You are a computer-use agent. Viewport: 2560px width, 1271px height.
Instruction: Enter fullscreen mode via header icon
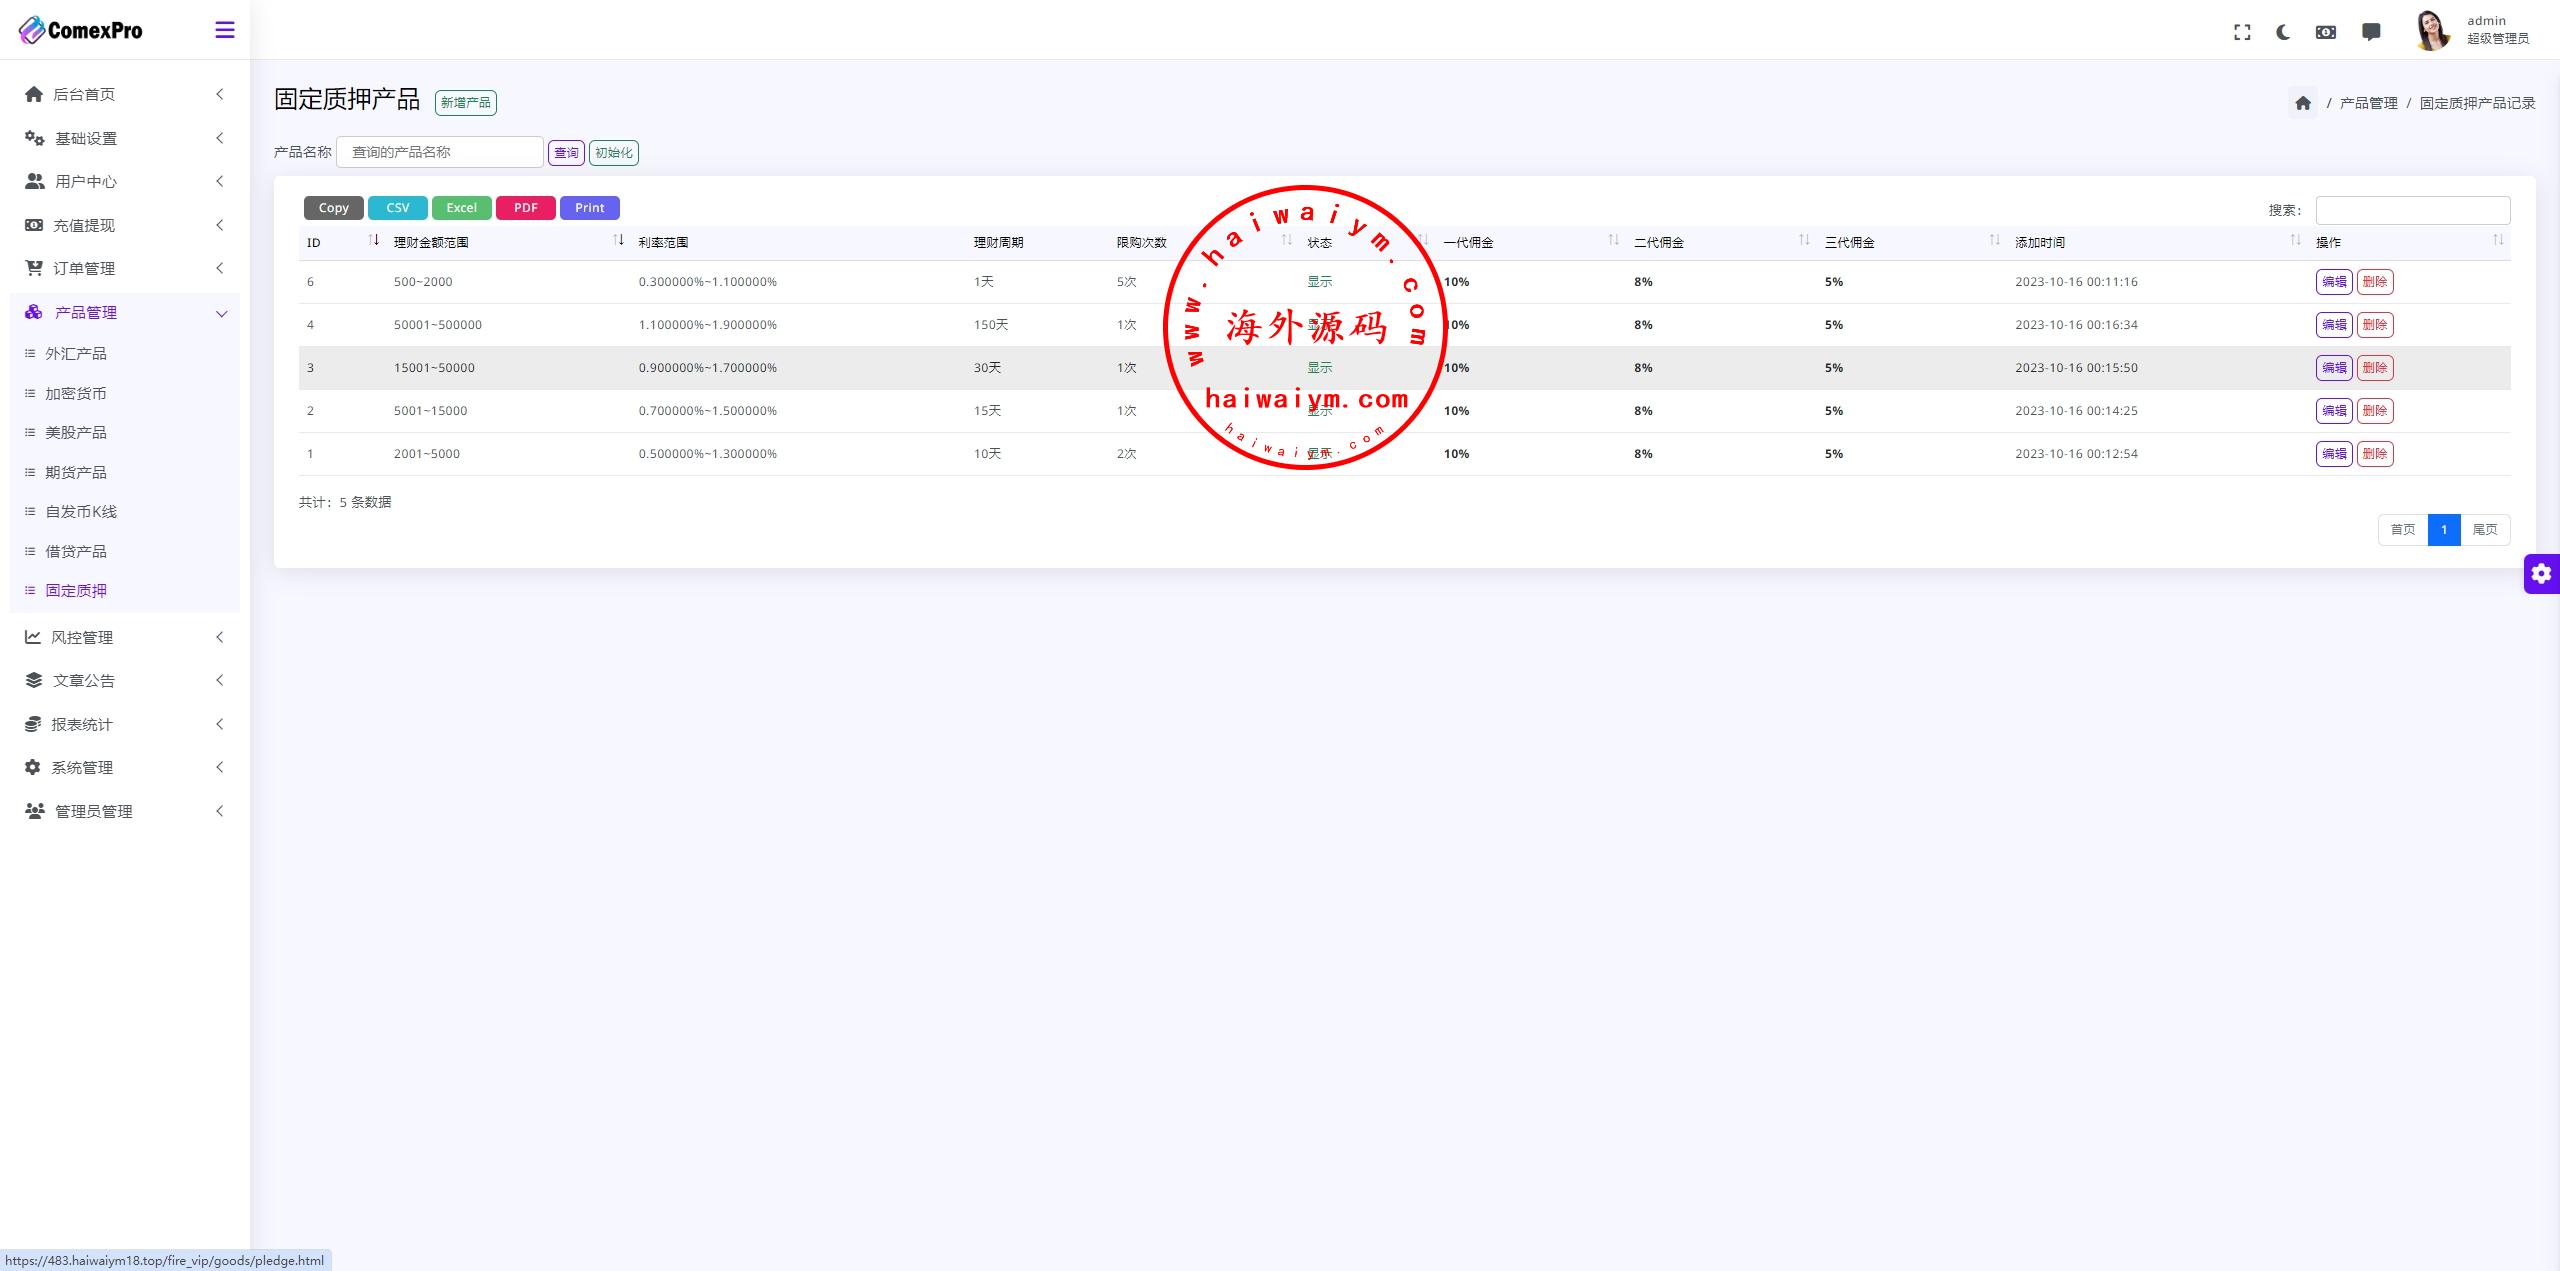click(x=2242, y=32)
